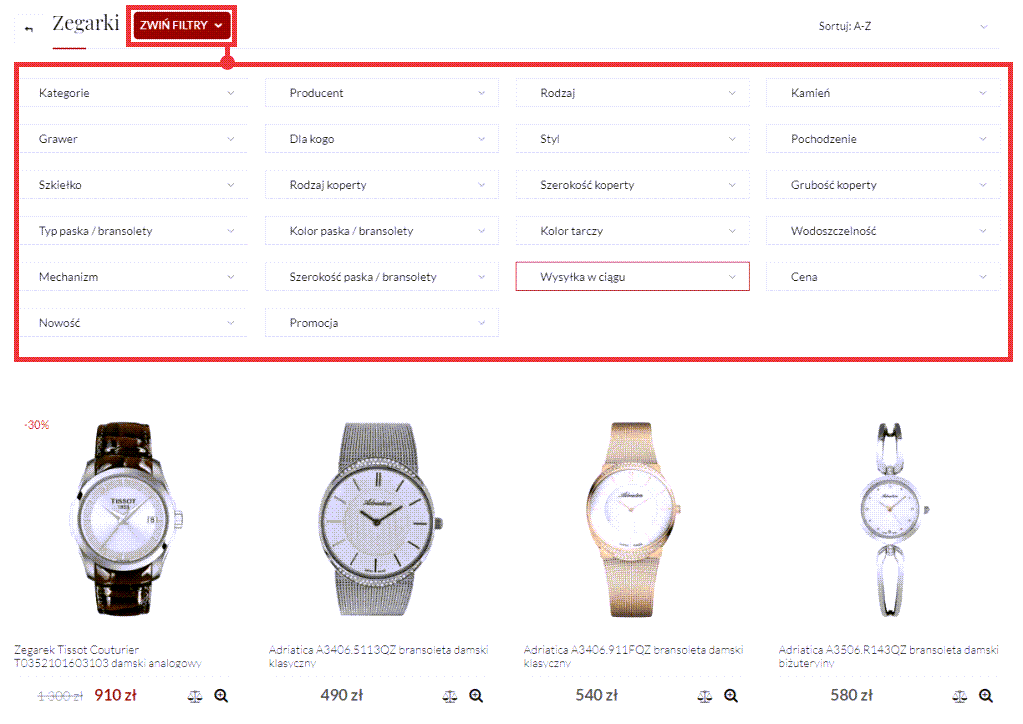This screenshot has width=1023, height=724.
Task: Click magnifier icon for Adriatica A3406.911FQZ
Action: pyautogui.click(x=731, y=696)
